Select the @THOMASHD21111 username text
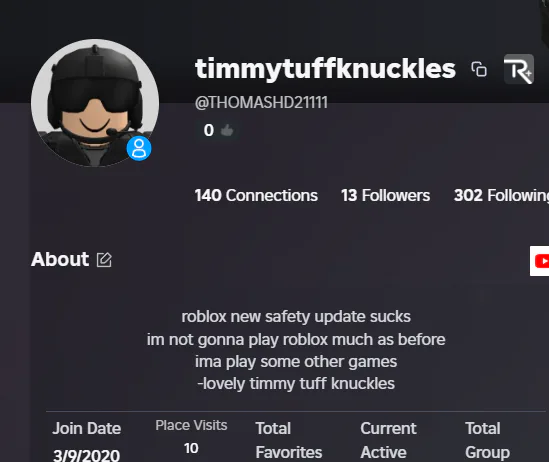549x462 pixels. 261,103
